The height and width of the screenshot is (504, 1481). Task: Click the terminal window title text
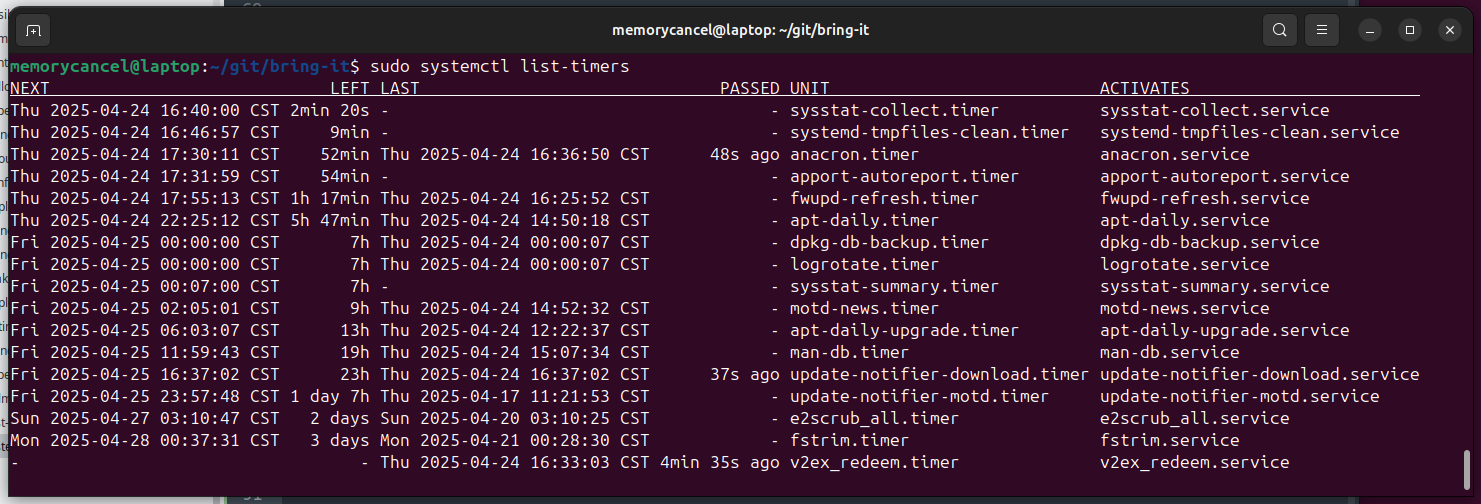741,30
